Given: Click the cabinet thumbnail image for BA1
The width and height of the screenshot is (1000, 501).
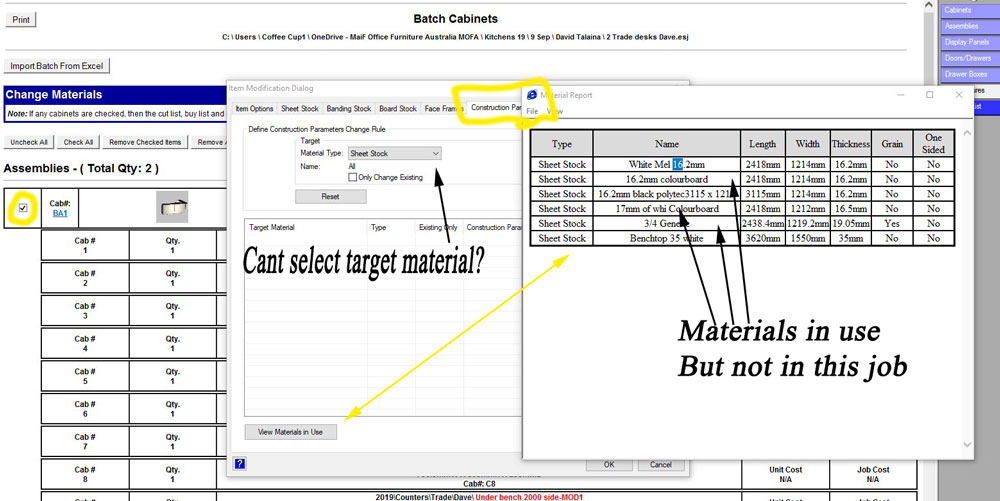Looking at the screenshot, I should (x=174, y=207).
